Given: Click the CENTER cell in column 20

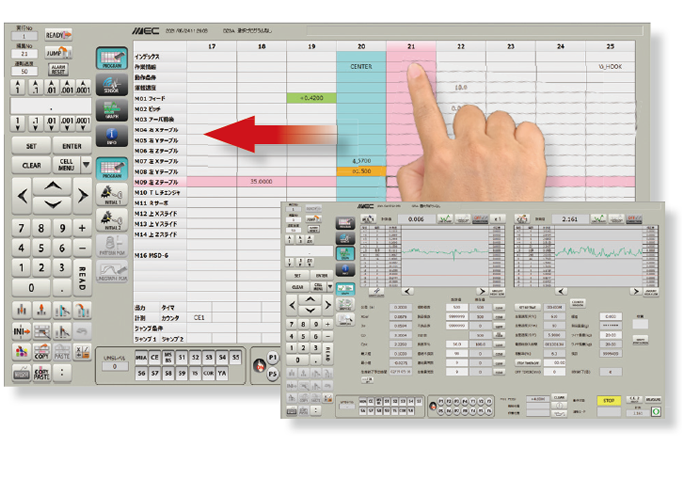Looking at the screenshot, I should pos(361,67).
